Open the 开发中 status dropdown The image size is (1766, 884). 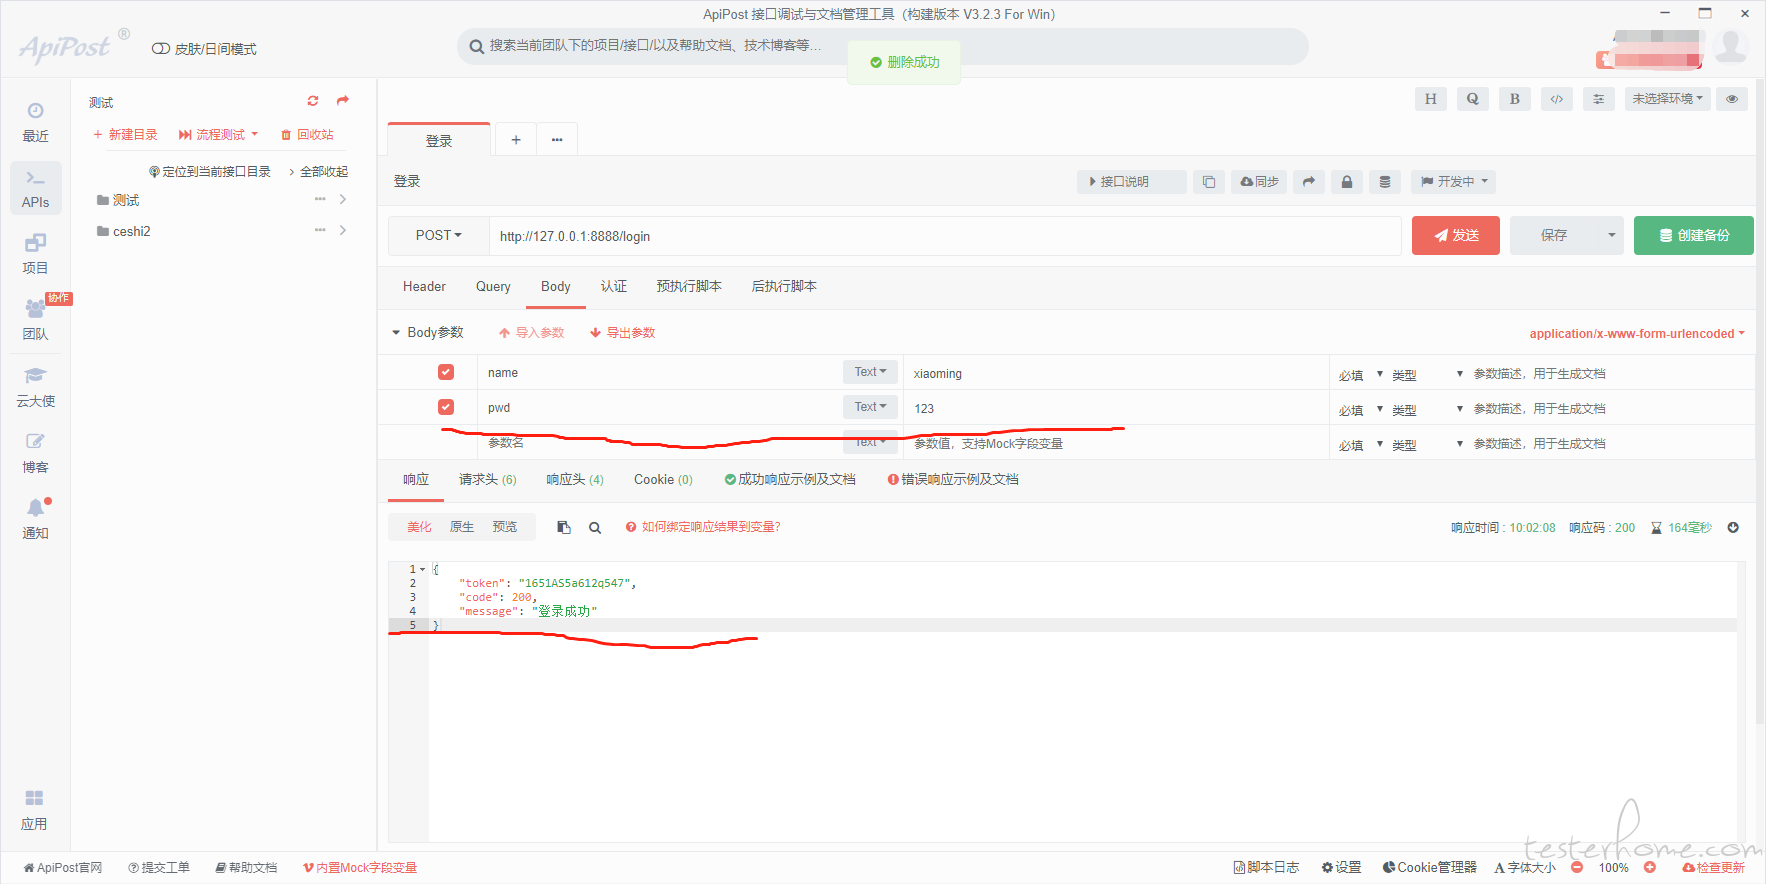point(1454,182)
